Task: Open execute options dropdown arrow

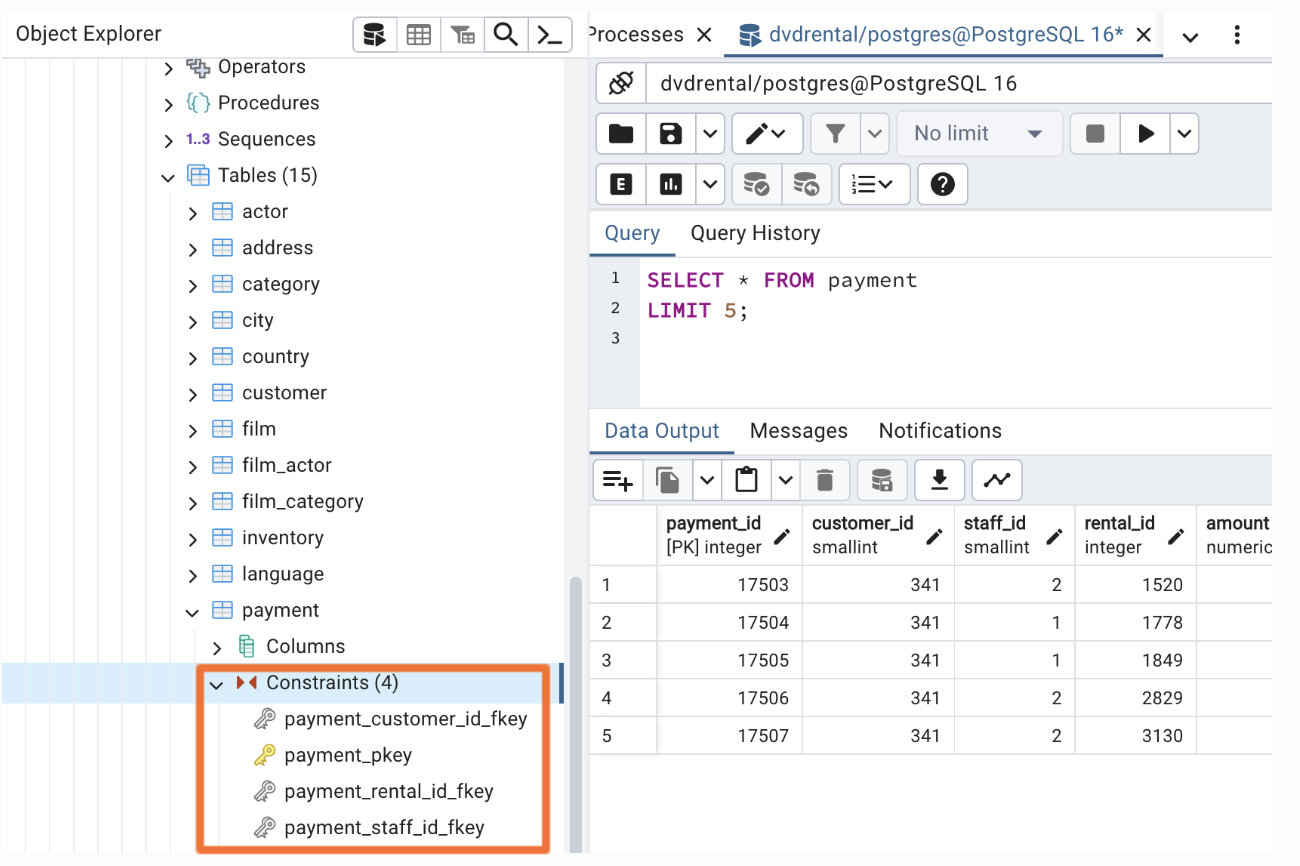Action: (x=1185, y=134)
